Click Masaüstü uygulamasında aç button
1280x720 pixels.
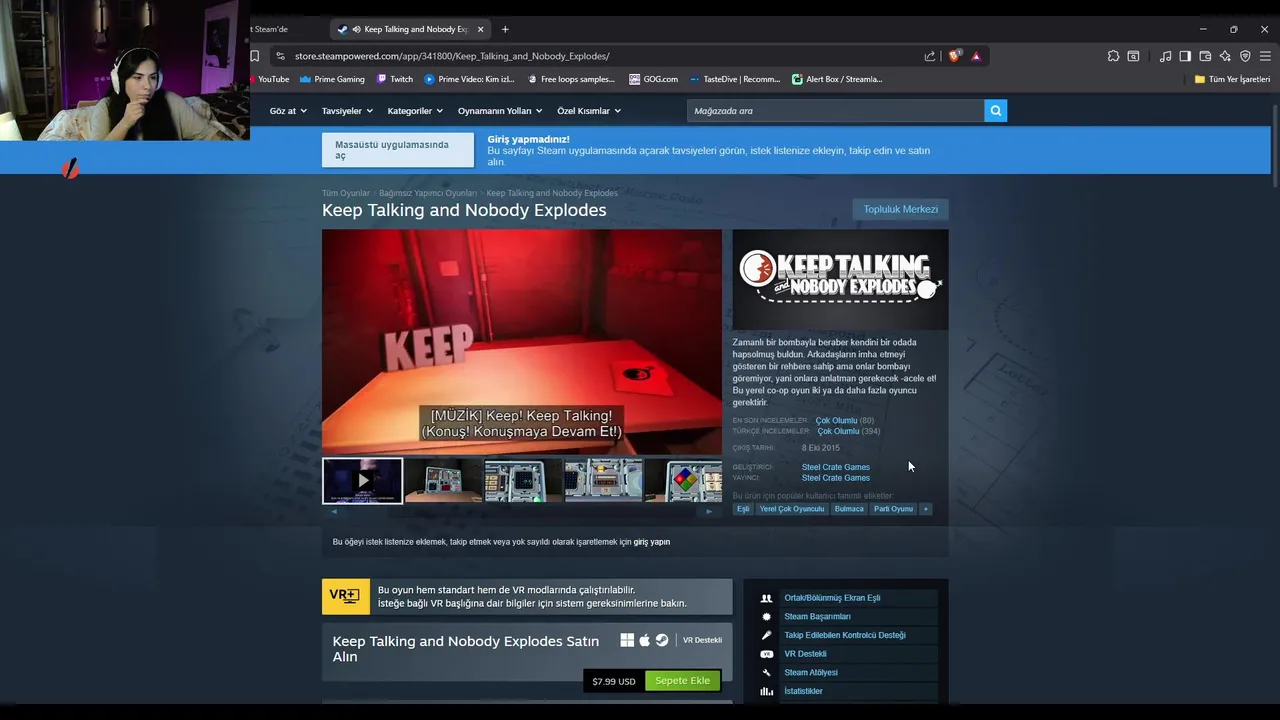(397, 150)
